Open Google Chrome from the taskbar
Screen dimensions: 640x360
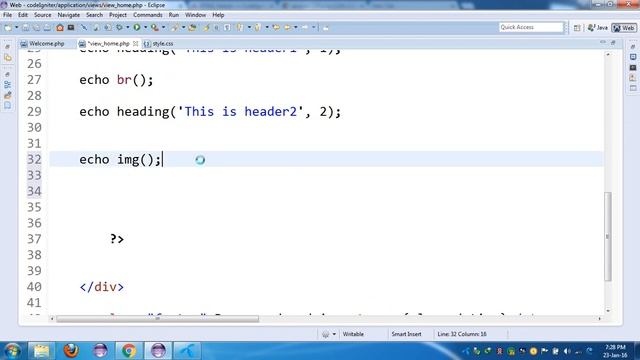[129, 351]
